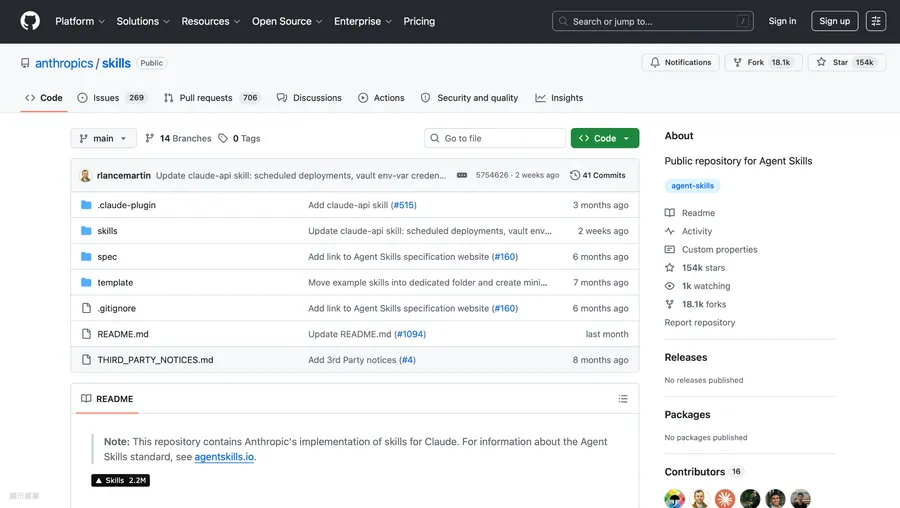Open the Releases heading link
Image resolution: width=900 pixels, height=508 pixels.
685,357
